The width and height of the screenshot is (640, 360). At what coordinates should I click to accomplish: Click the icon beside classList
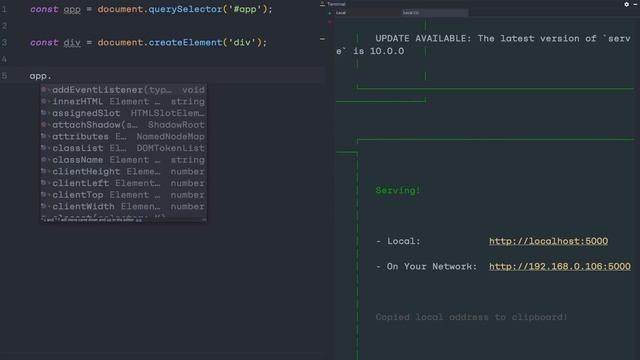tap(44, 148)
